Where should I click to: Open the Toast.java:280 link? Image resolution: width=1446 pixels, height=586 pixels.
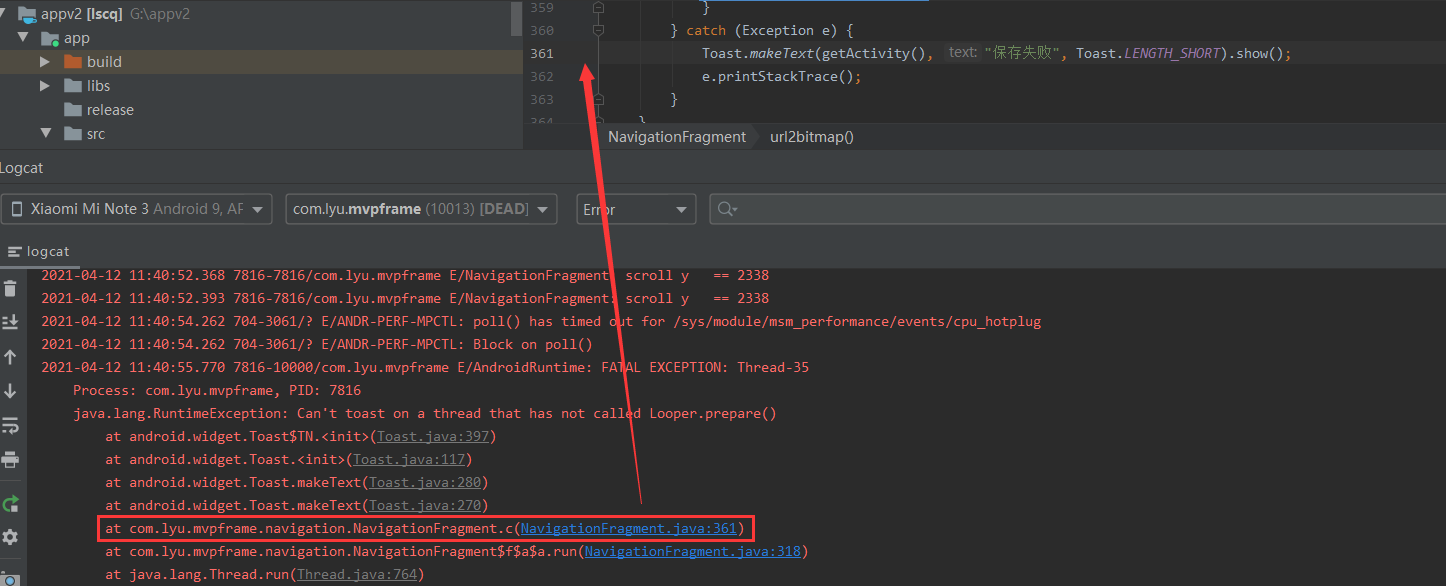click(425, 482)
